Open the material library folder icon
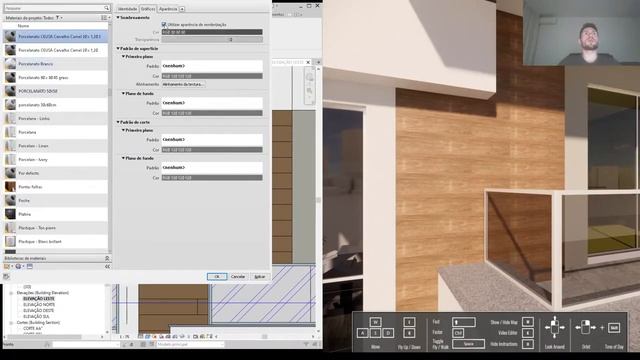This screenshot has width=640, height=360. 7,266
